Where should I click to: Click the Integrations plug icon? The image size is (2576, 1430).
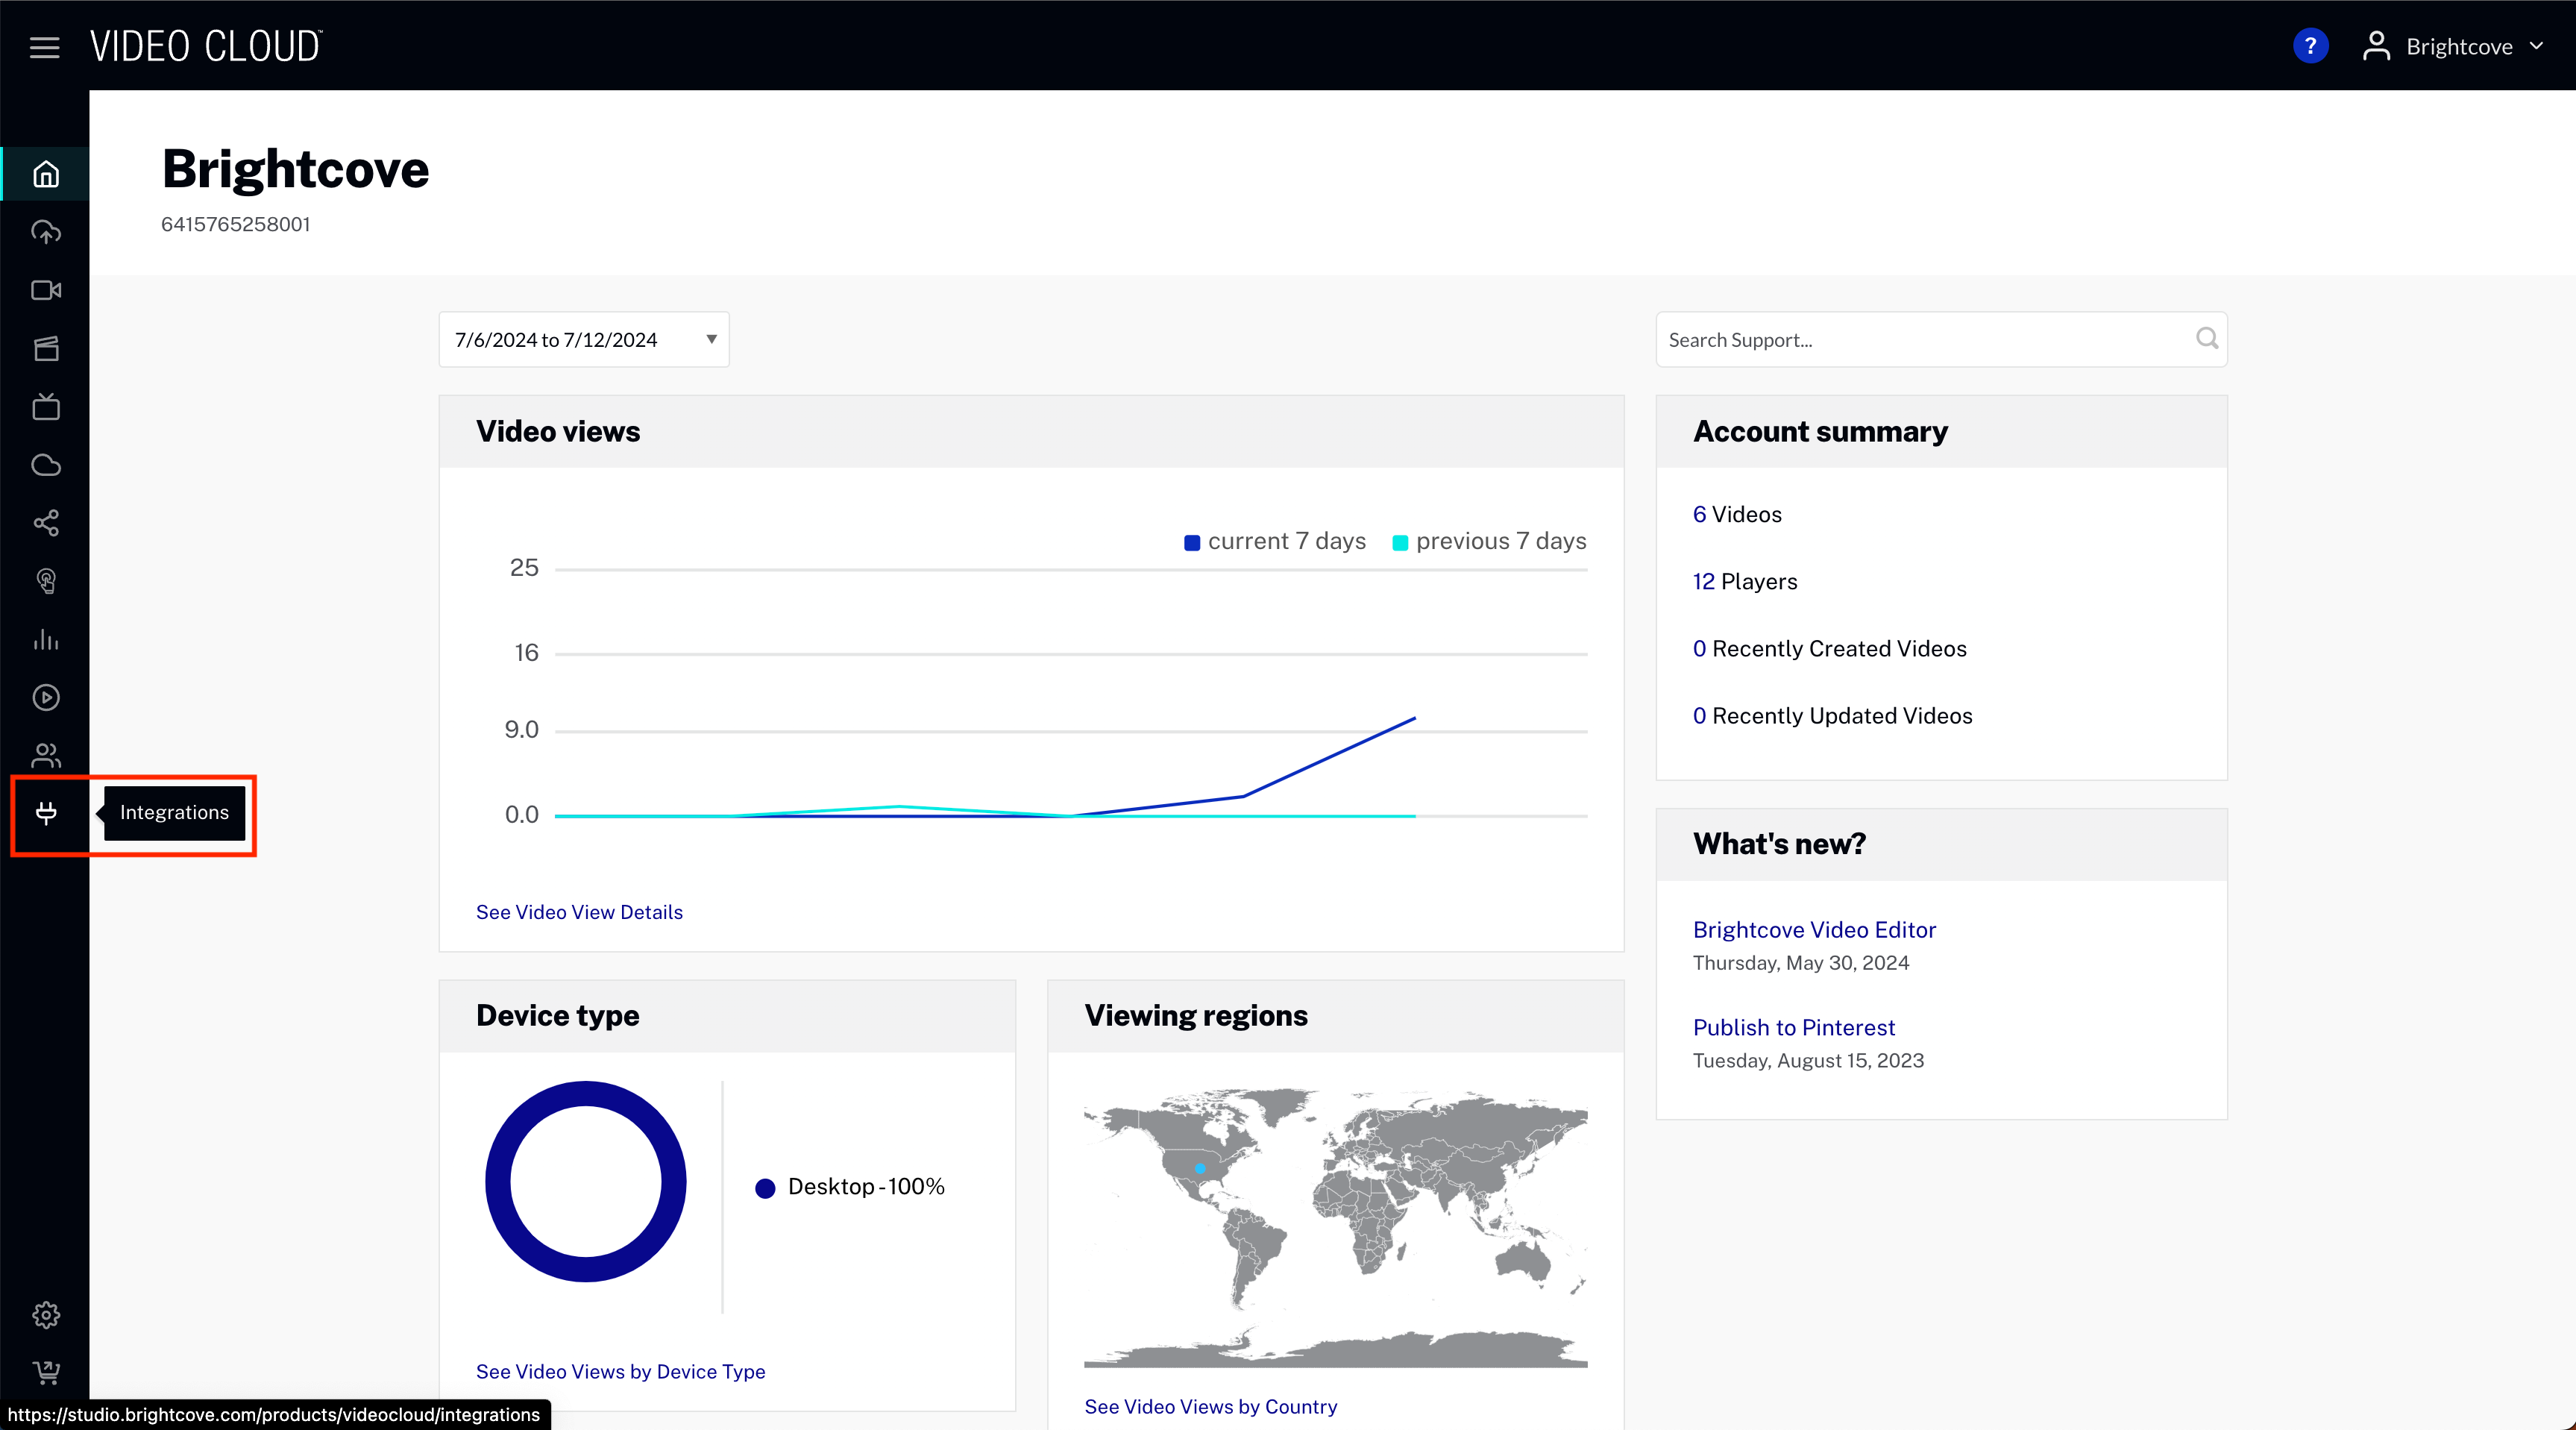pos(46,813)
